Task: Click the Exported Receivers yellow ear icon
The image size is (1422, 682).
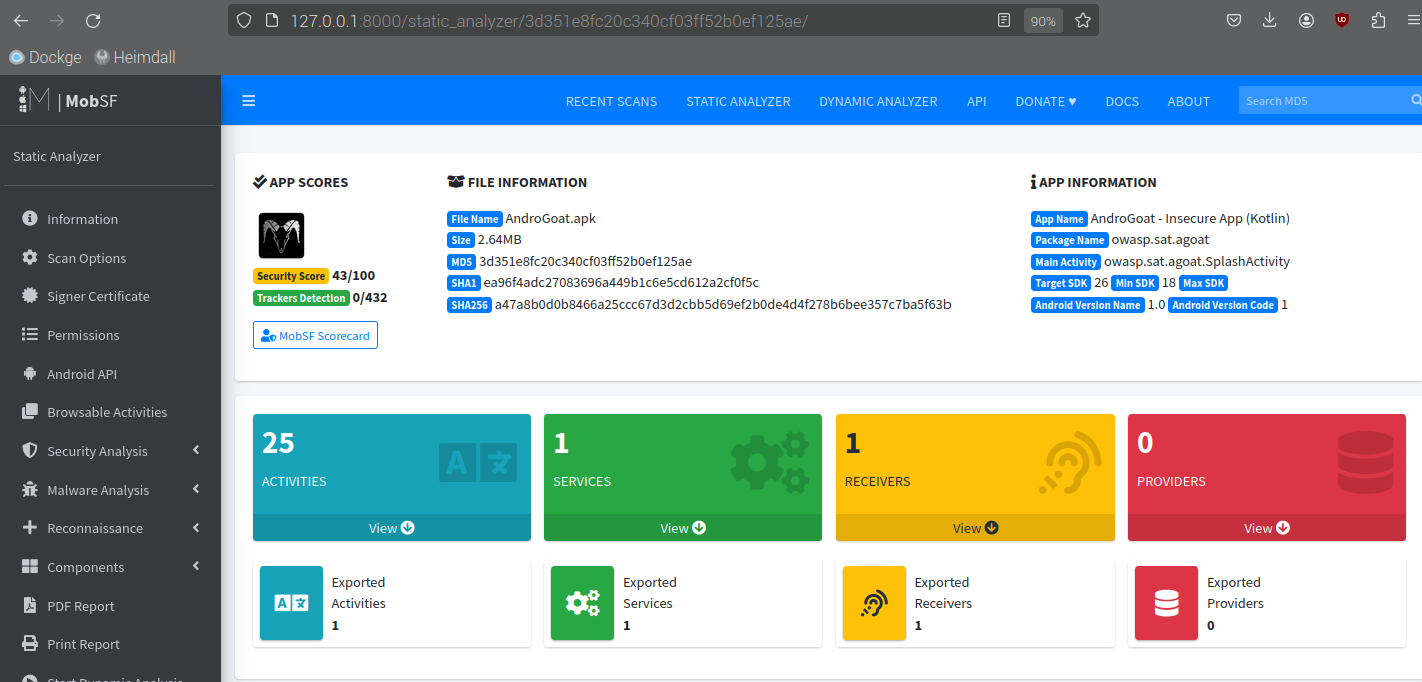Action: pos(874,603)
